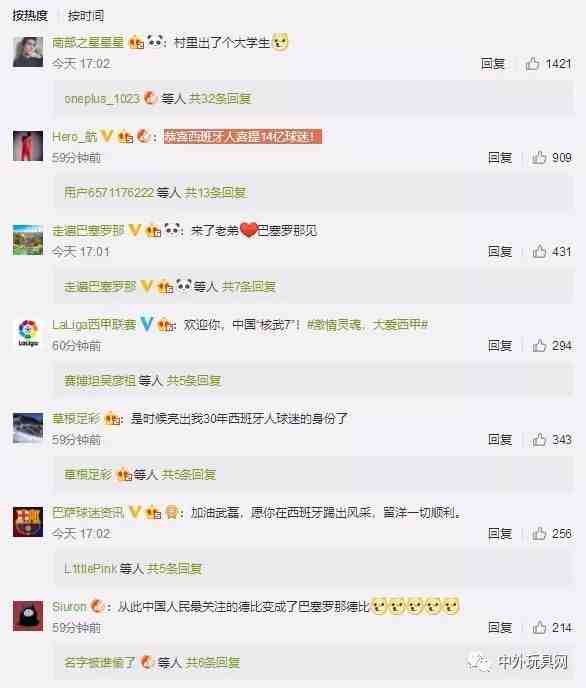The image size is (586, 688).
Task: Click thumbs-up on comment with 431 likes
Action: click(x=539, y=251)
